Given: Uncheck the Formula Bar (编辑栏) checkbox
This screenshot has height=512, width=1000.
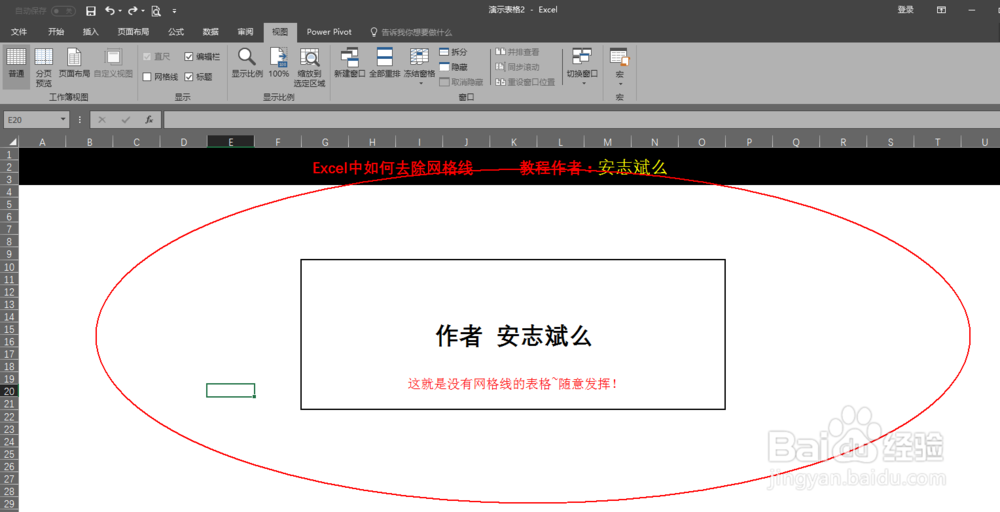Looking at the screenshot, I should tap(189, 57).
